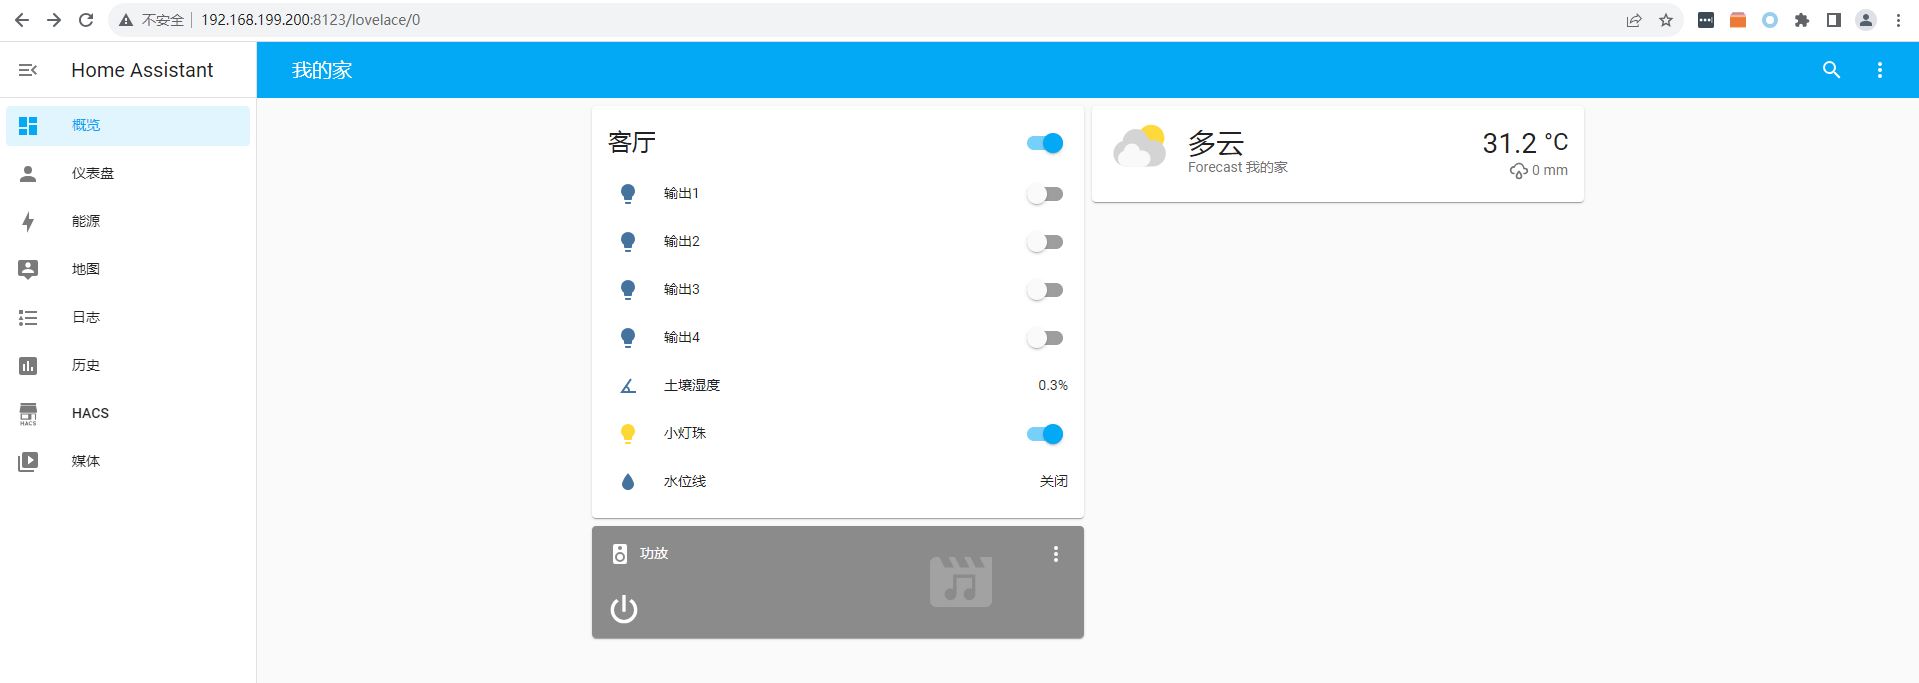
Task: Click the browser address bar URL
Action: coord(310,20)
